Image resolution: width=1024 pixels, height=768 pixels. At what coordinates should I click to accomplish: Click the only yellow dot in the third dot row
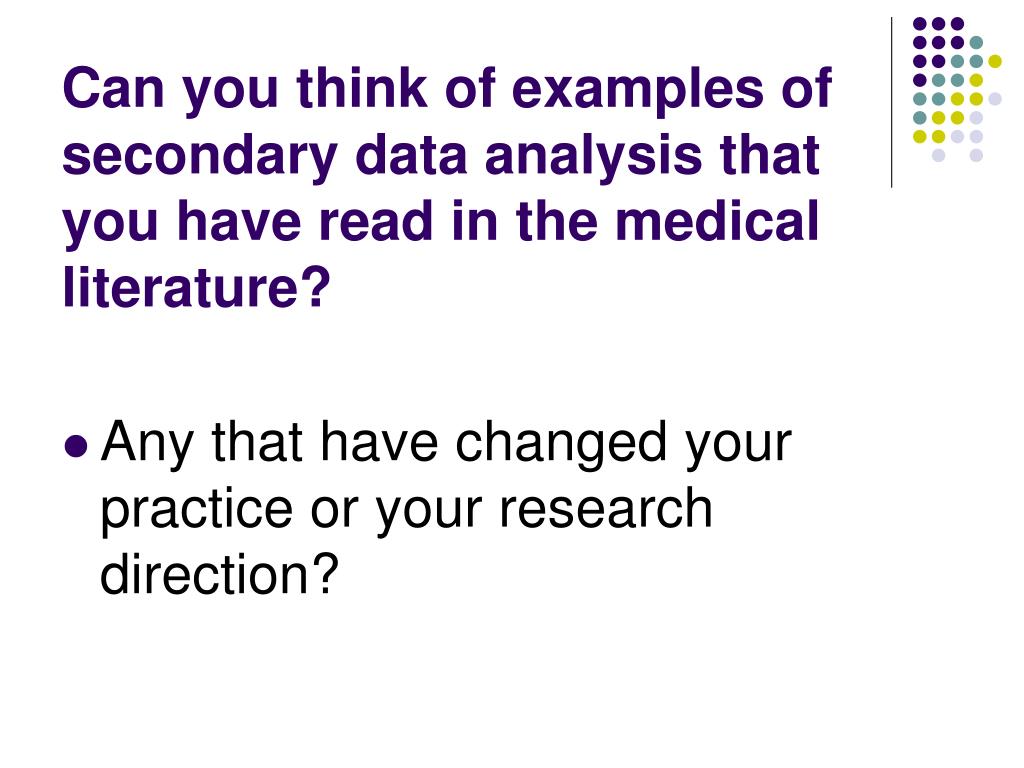pos(995,61)
